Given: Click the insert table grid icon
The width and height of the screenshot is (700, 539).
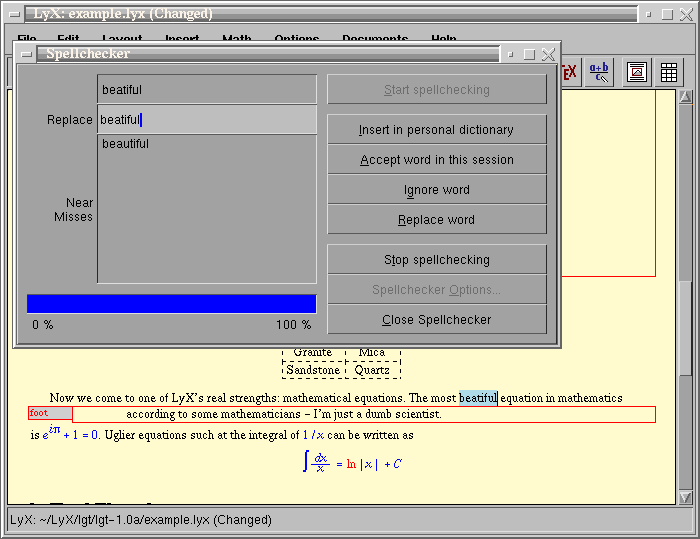Looking at the screenshot, I should click(x=669, y=72).
